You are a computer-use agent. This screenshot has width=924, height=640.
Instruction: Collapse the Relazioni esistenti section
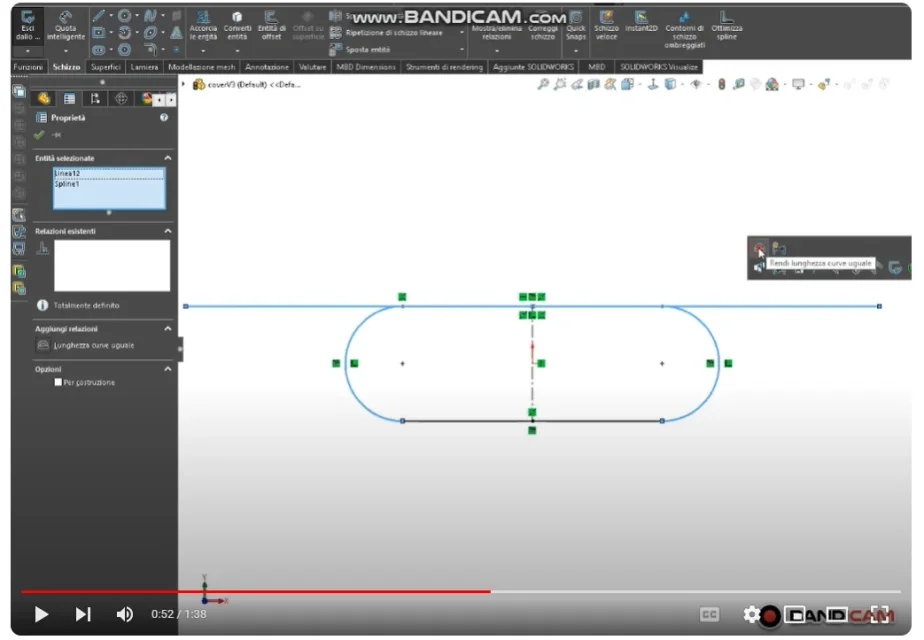[167, 231]
